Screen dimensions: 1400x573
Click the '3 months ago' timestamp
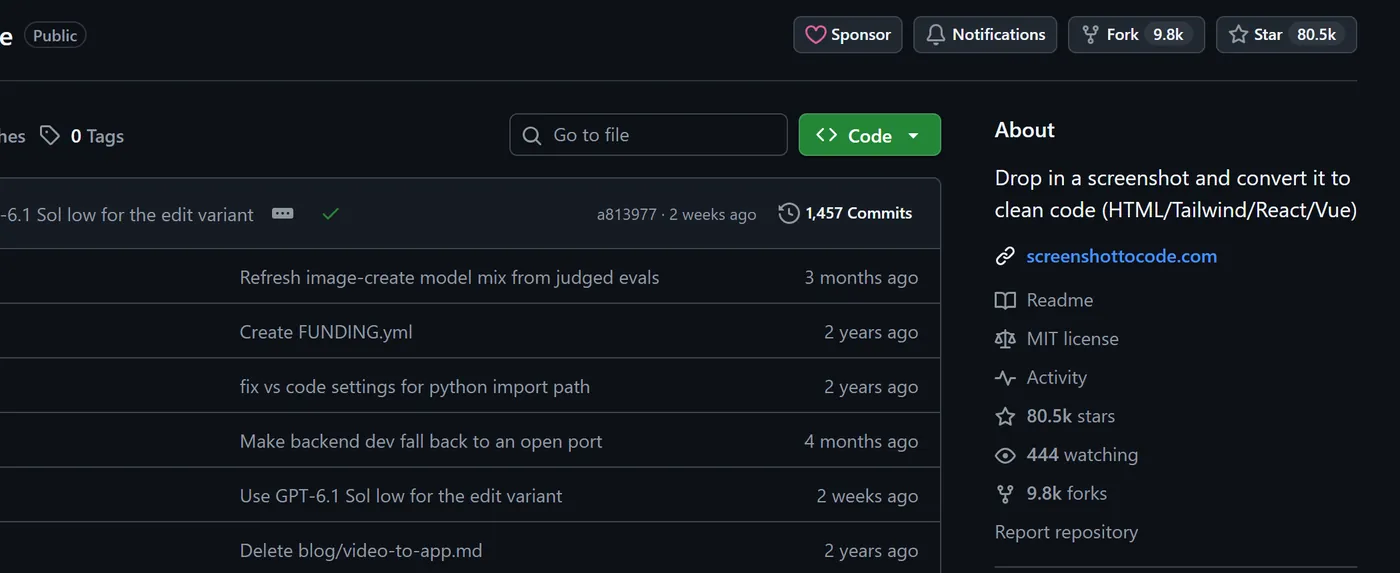[x=861, y=277]
